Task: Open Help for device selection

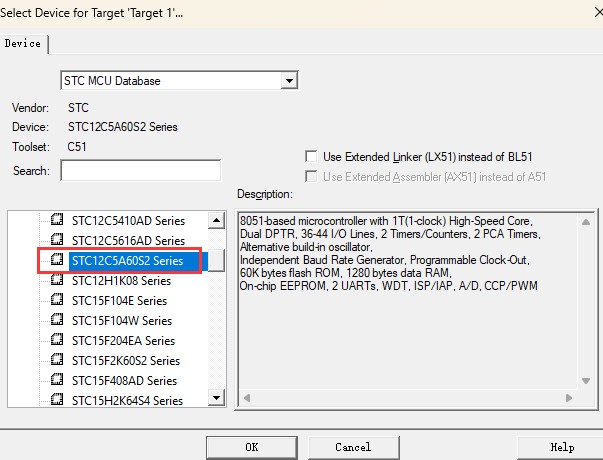Action: (561, 447)
